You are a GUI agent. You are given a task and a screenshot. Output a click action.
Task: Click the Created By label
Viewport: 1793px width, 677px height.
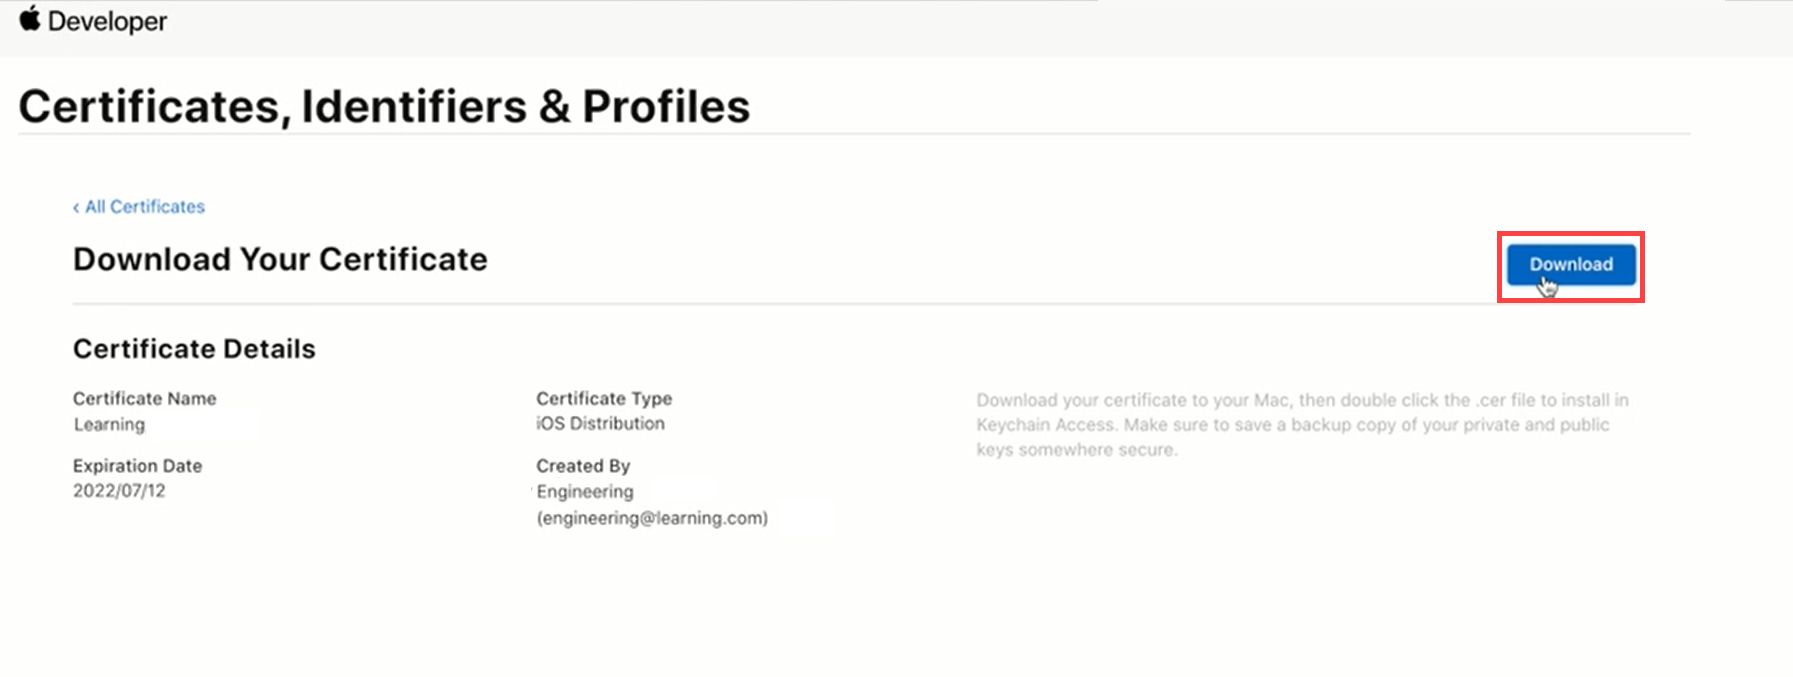point(582,466)
